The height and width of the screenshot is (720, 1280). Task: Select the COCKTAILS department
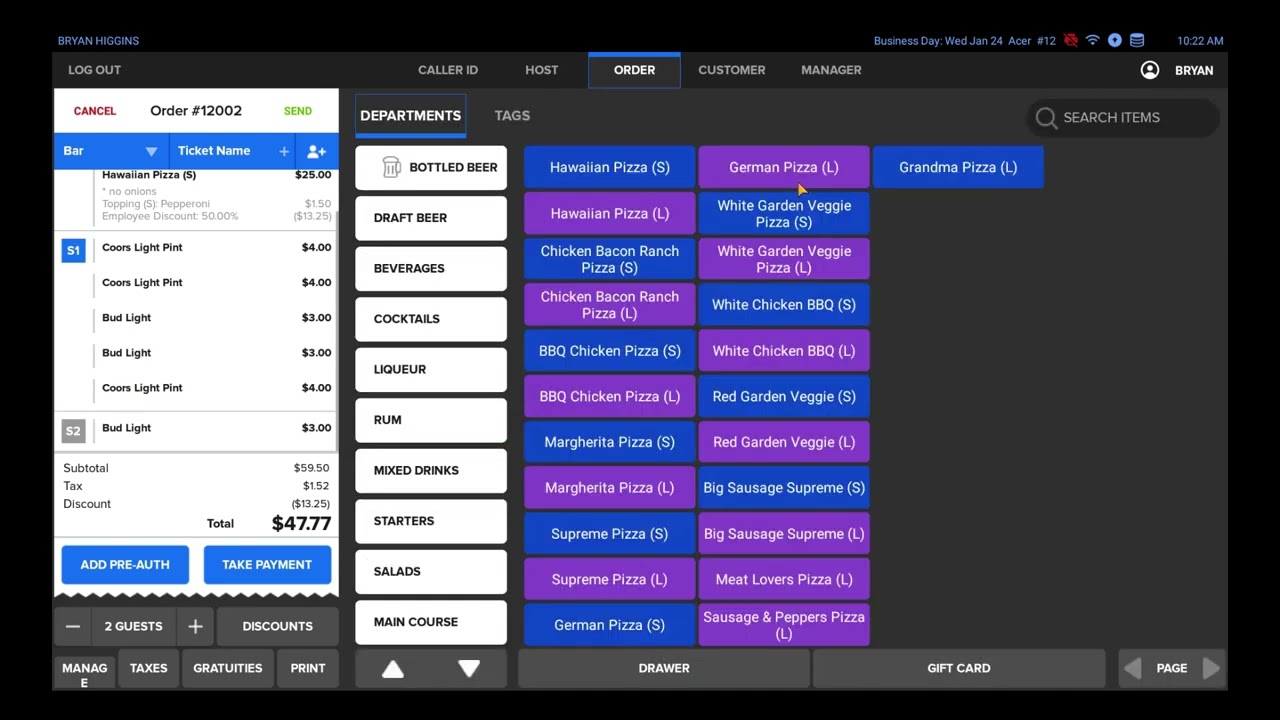pyautogui.click(x=431, y=319)
